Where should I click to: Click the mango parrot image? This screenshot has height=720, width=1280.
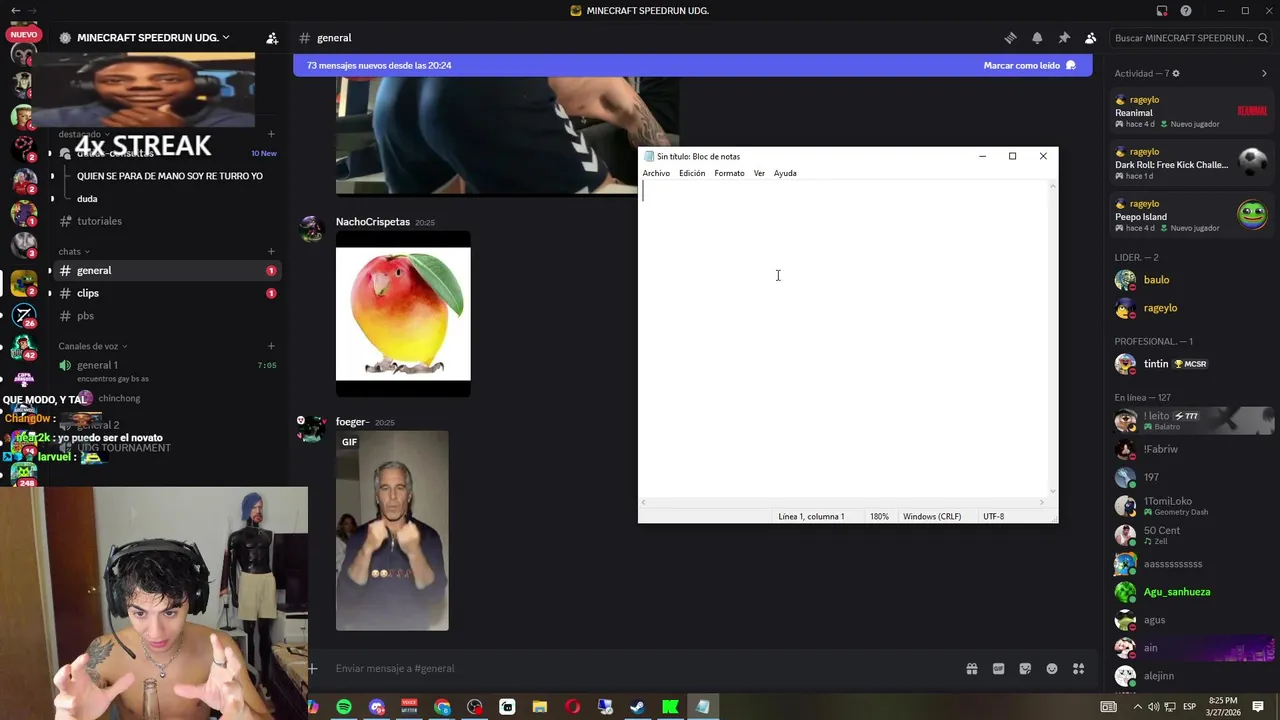pos(403,314)
